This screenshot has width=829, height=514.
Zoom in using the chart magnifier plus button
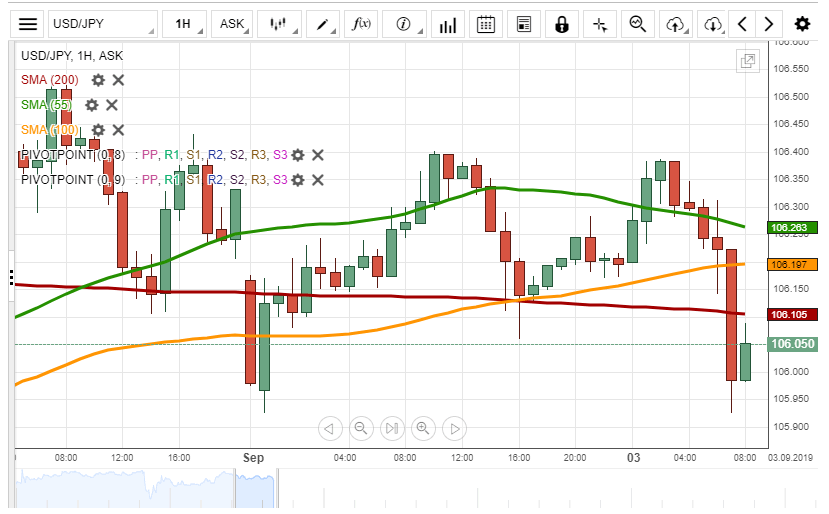[423, 429]
